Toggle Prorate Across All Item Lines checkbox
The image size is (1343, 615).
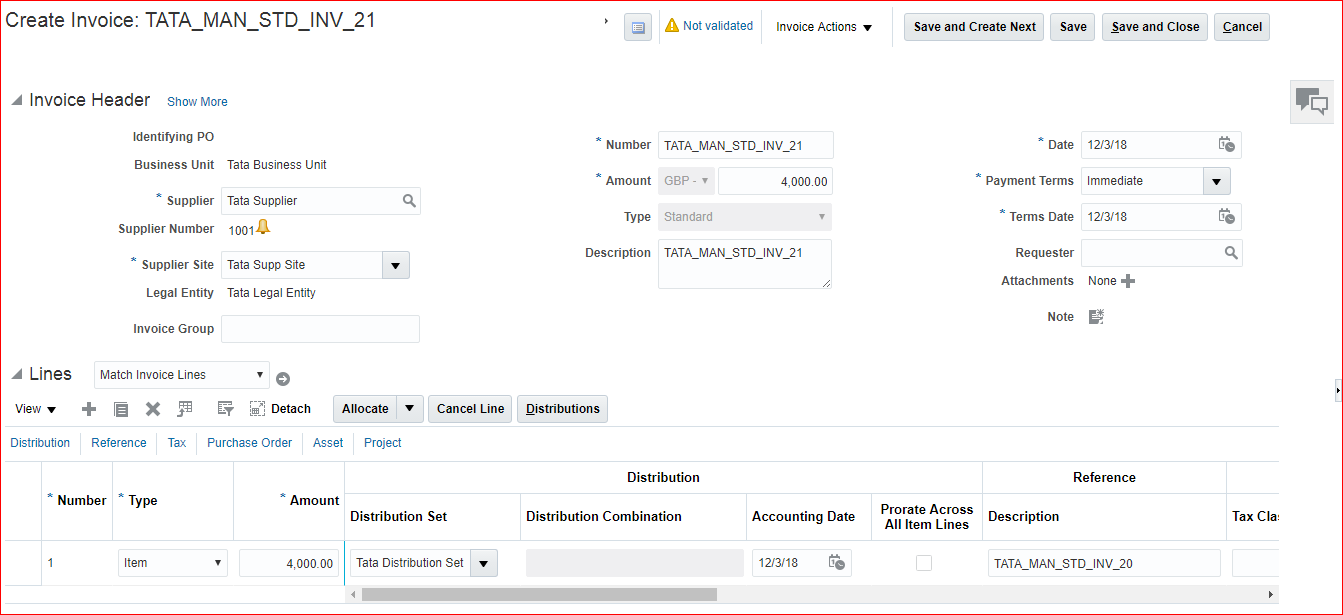(x=924, y=563)
